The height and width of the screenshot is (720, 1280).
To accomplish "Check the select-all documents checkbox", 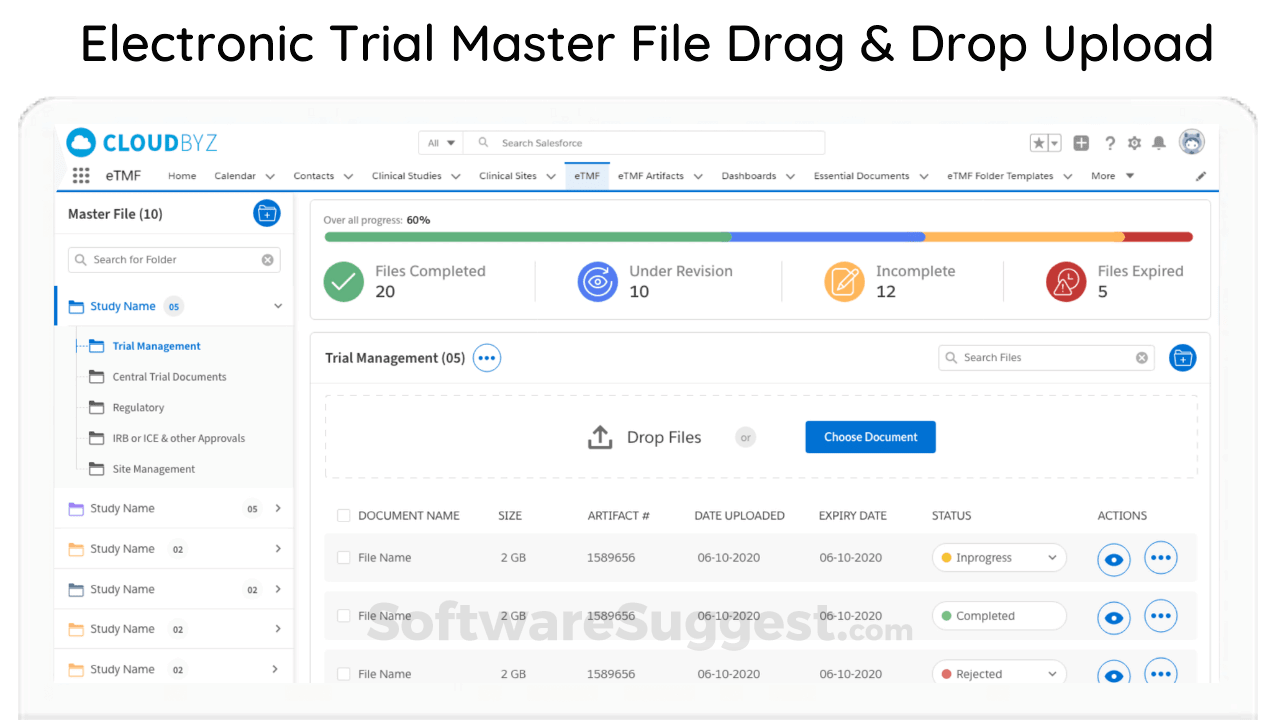I will (343, 515).
